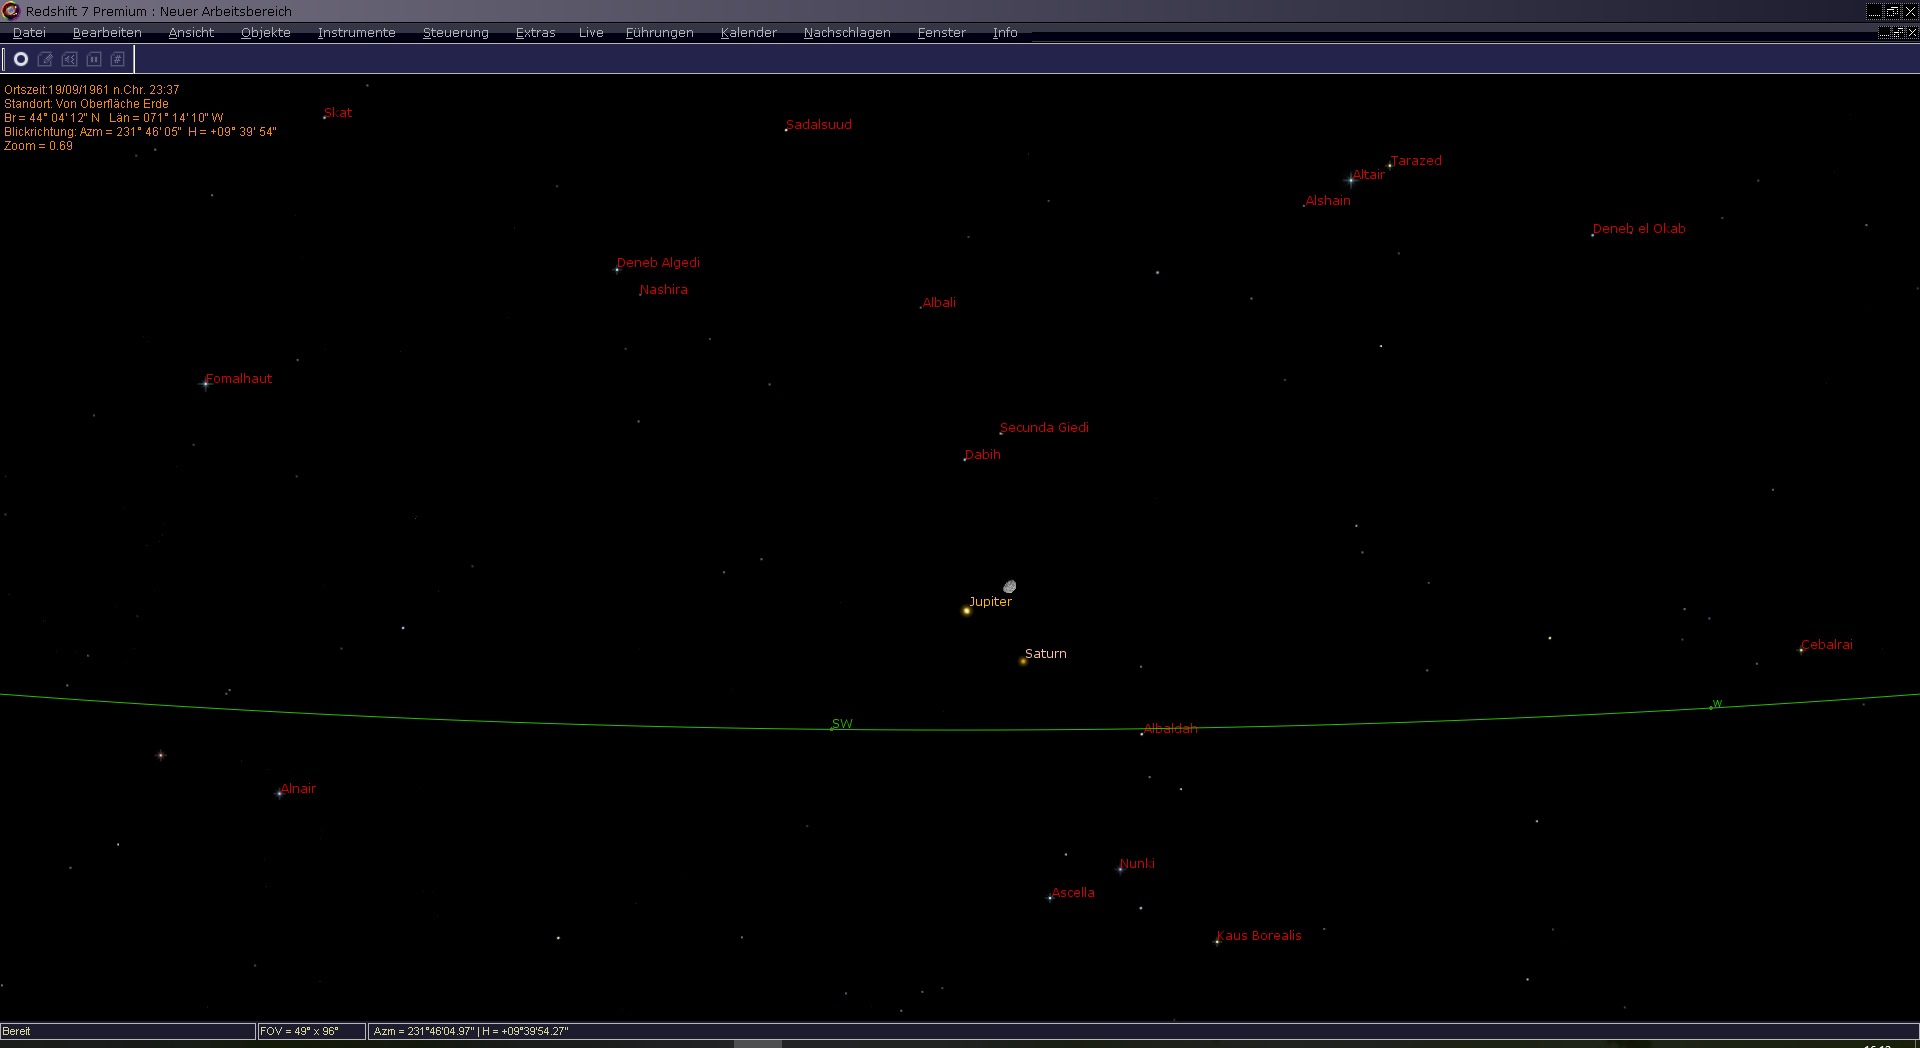Restore the inner workspace window

pyautogui.click(x=1897, y=33)
